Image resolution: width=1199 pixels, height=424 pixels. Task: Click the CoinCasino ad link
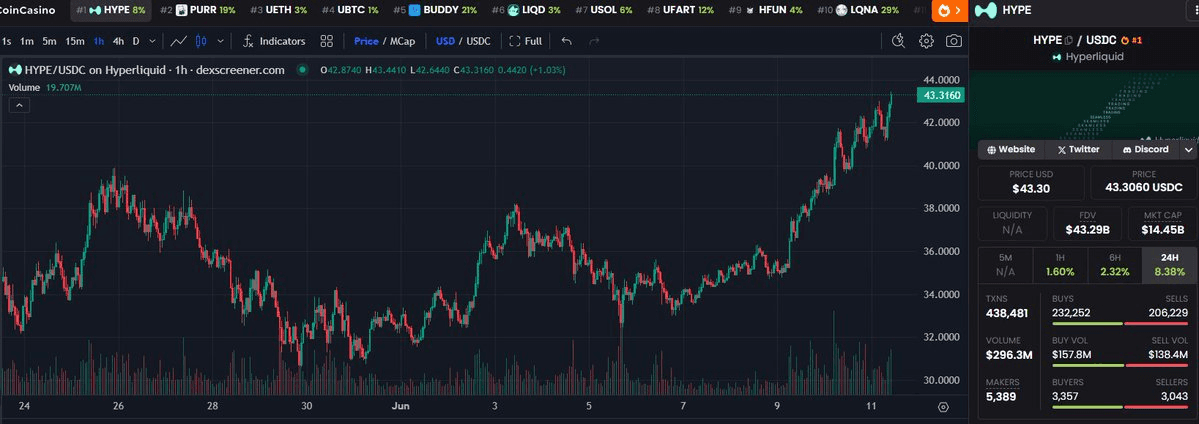28,11
